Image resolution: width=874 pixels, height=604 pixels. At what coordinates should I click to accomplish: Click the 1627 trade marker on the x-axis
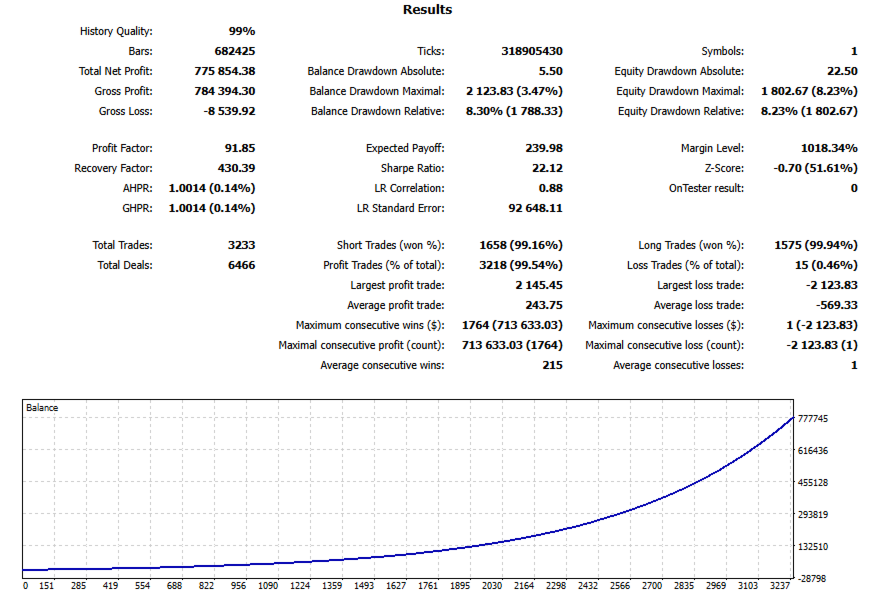396,585
